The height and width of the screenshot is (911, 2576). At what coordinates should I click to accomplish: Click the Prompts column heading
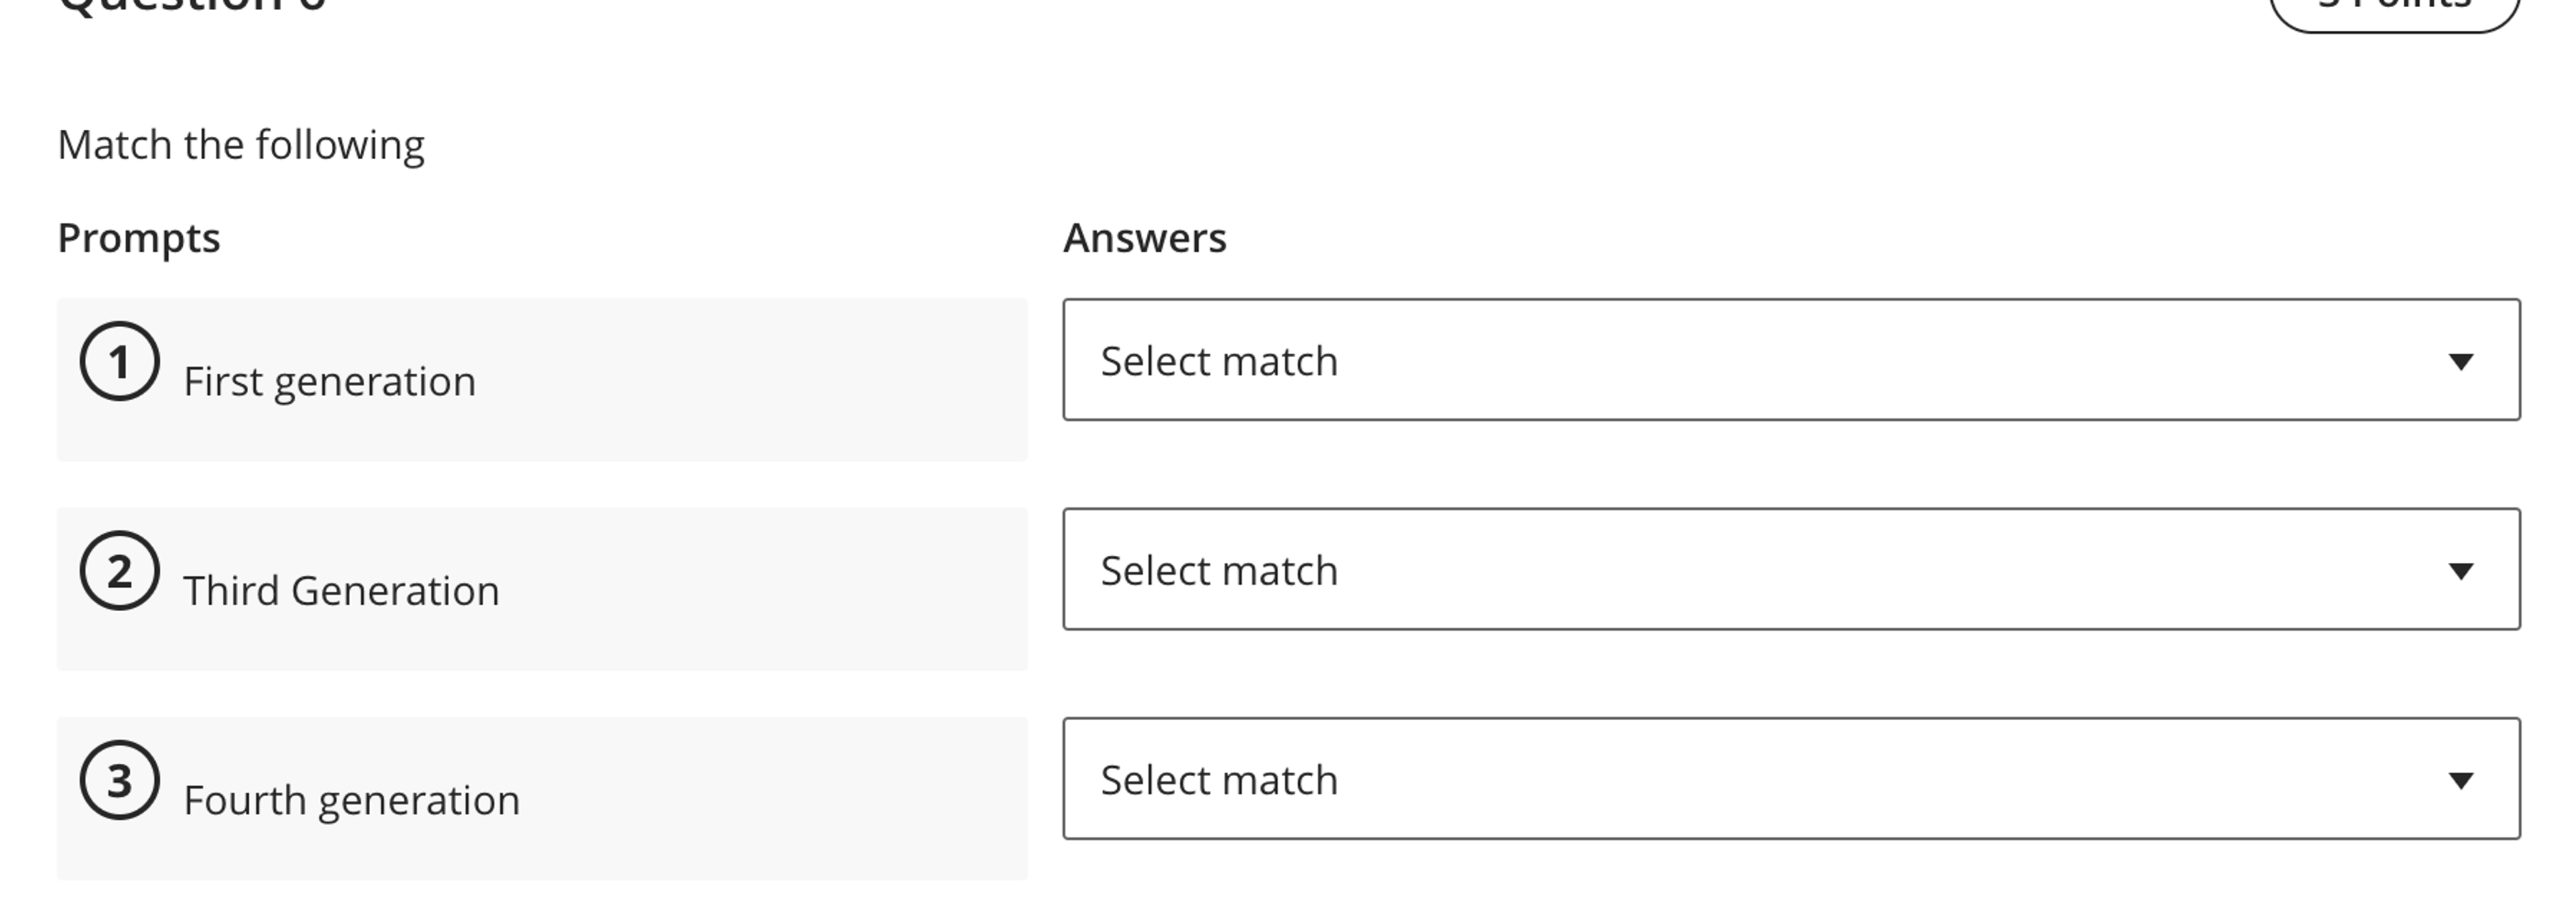[139, 238]
